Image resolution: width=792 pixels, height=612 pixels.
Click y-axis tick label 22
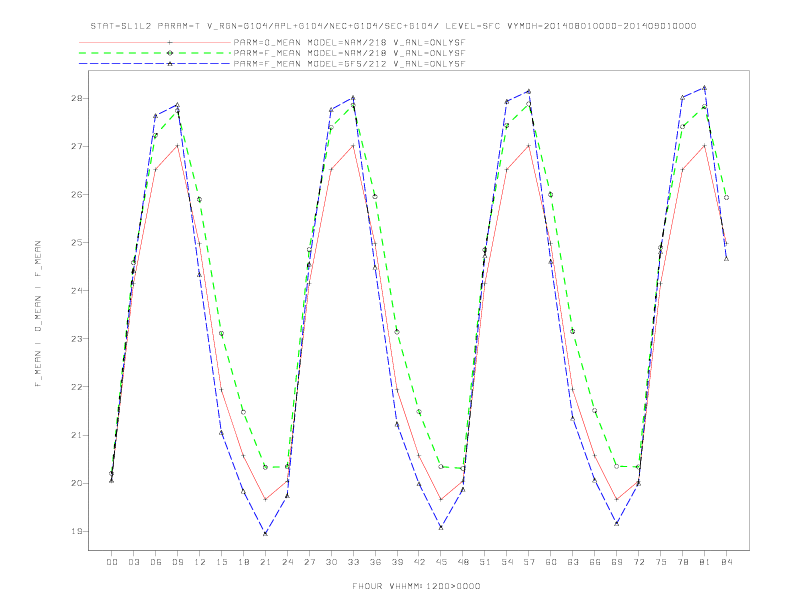click(x=76, y=387)
